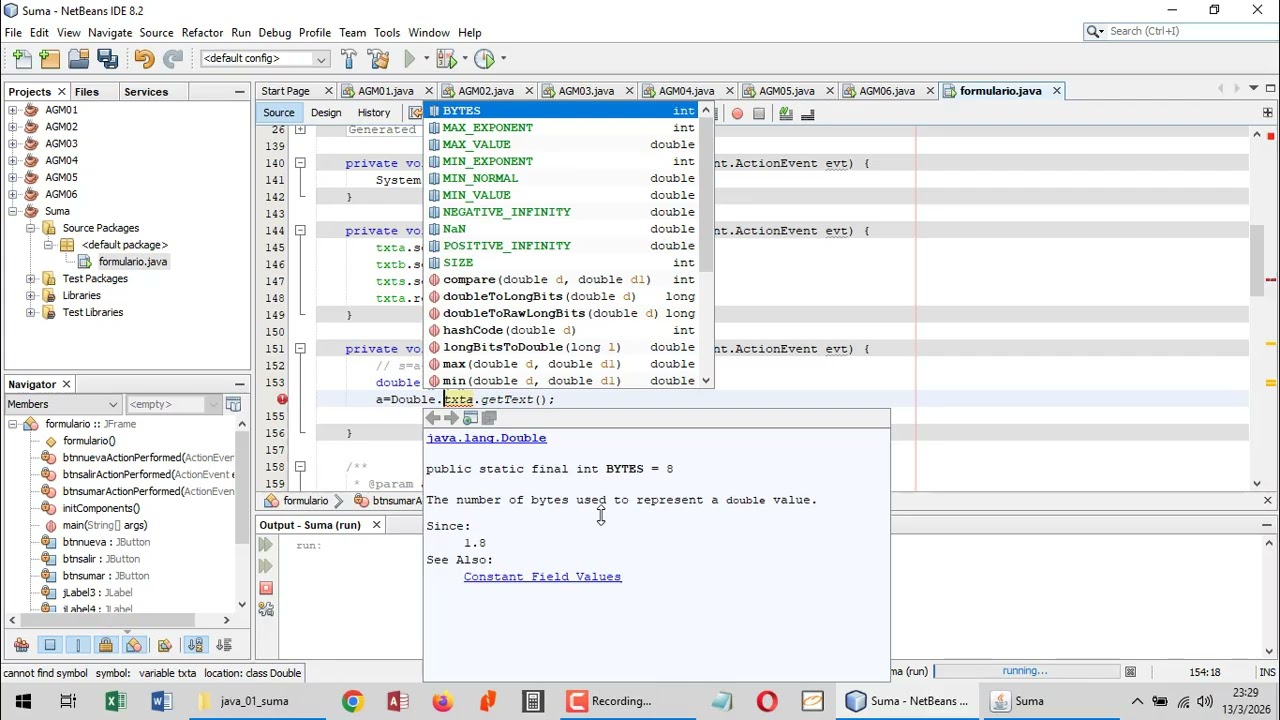Click the Chrome icon in taskbar
This screenshot has height=720, width=1280.
point(352,701)
